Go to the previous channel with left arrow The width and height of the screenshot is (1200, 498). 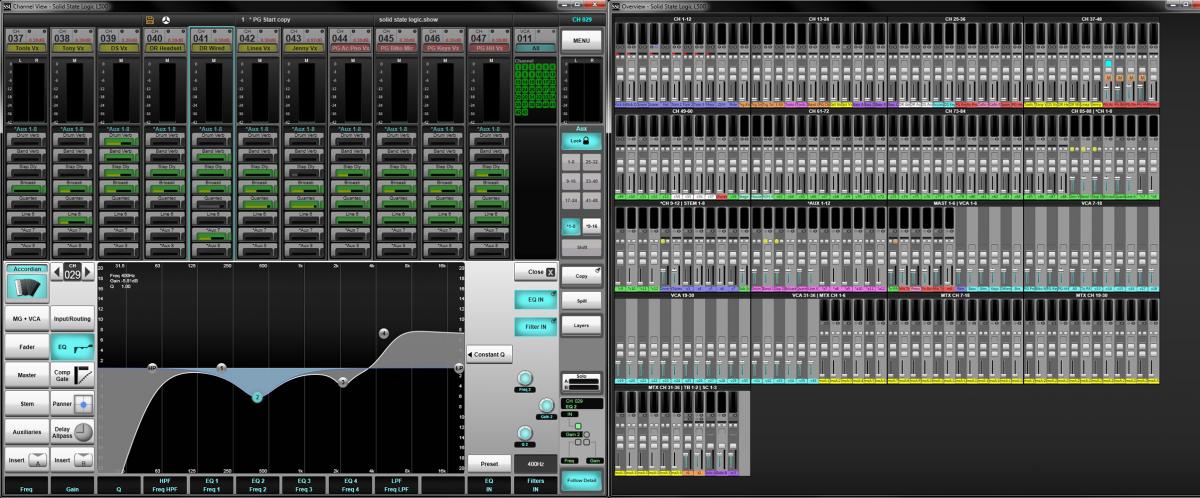(x=57, y=270)
